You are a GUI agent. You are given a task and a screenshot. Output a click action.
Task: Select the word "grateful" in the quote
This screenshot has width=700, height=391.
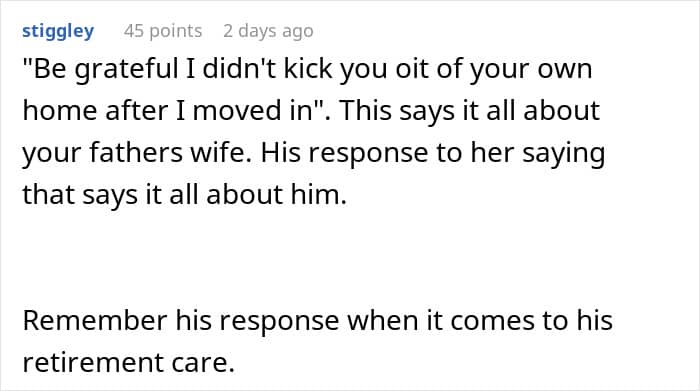(126, 70)
